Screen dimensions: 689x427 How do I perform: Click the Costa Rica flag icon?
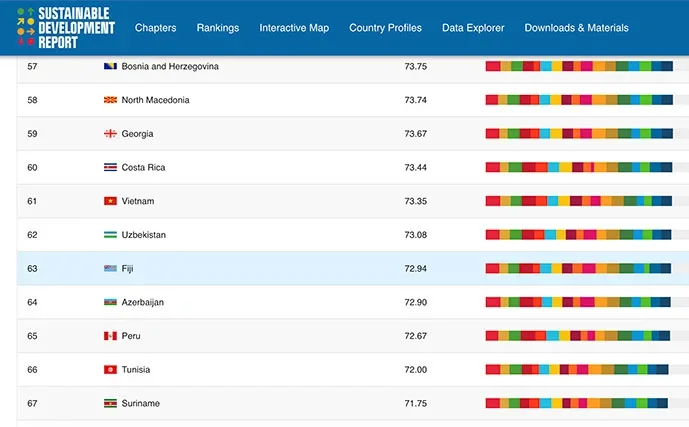pyautogui.click(x=110, y=167)
